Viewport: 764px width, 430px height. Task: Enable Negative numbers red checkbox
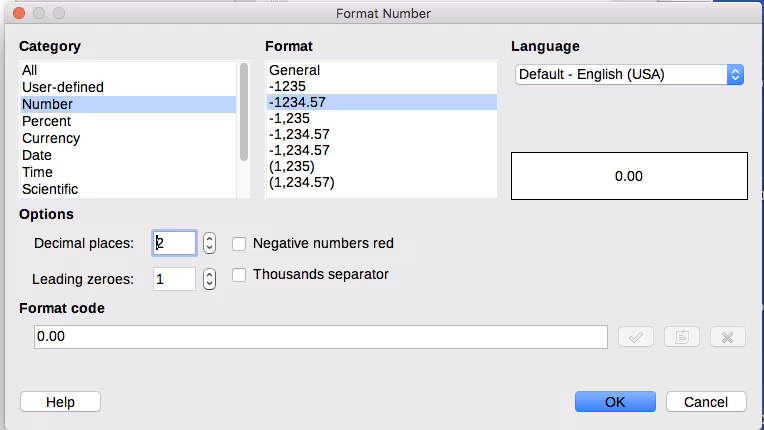239,243
